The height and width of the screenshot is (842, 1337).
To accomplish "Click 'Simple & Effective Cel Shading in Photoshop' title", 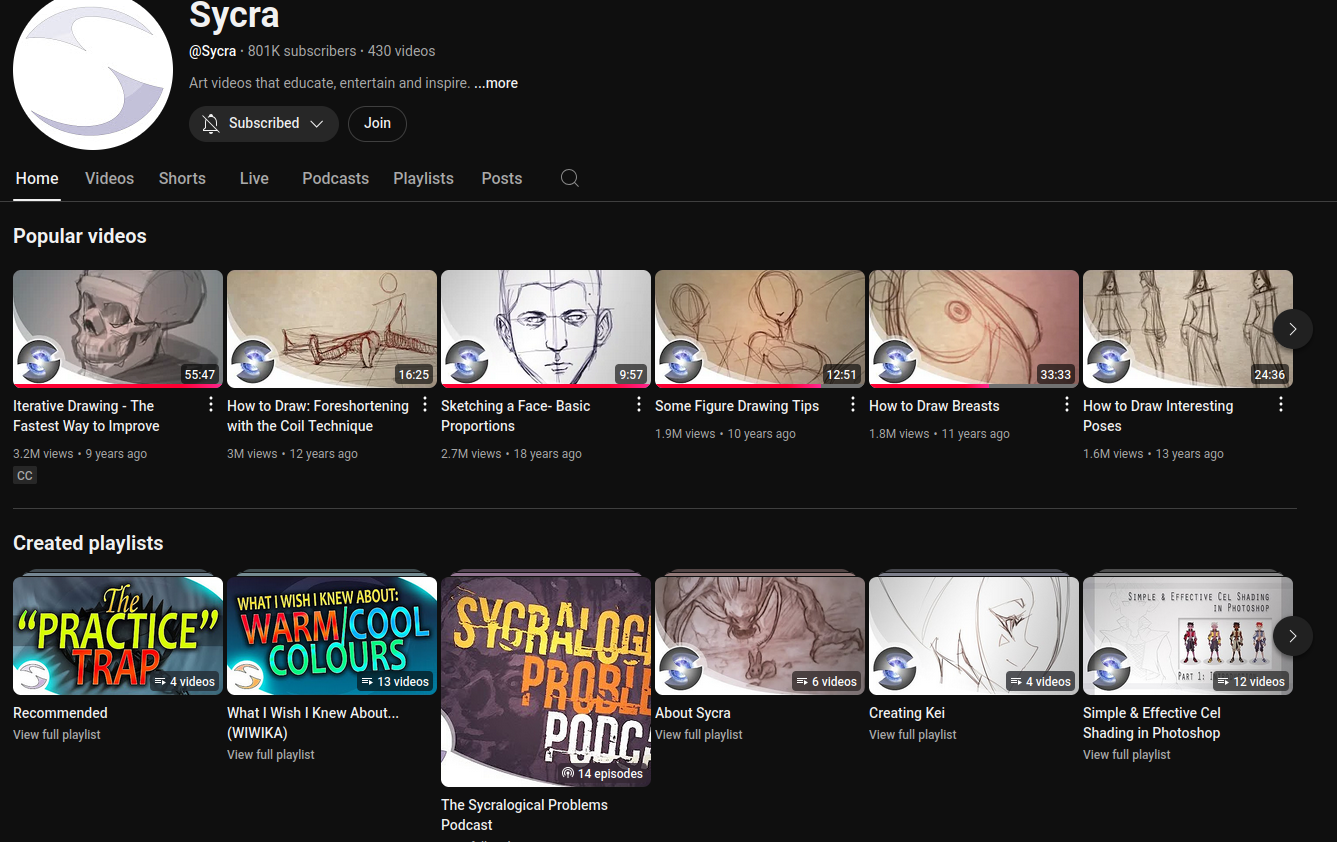I will click(x=1152, y=723).
